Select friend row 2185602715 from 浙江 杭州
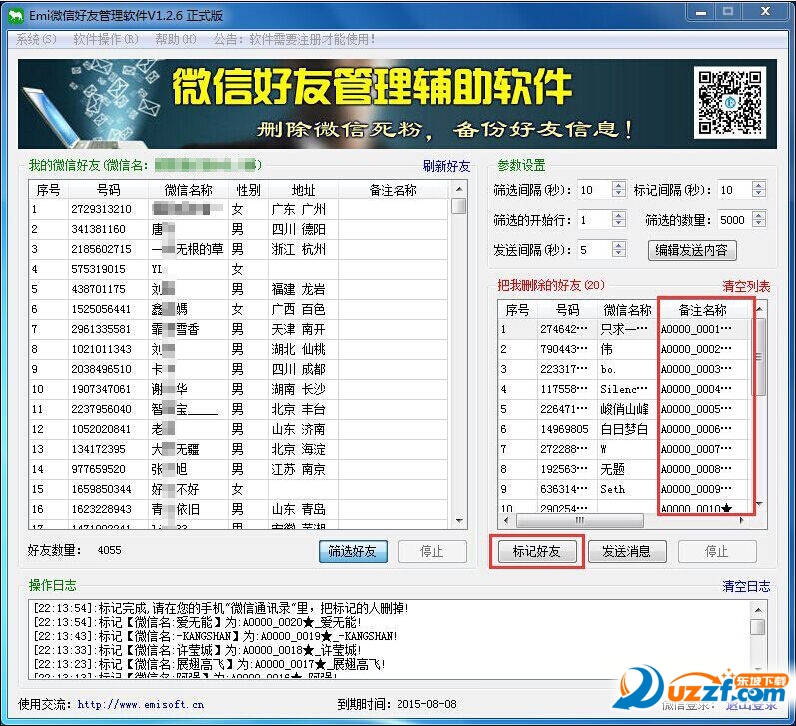796x726 pixels. click(239, 249)
